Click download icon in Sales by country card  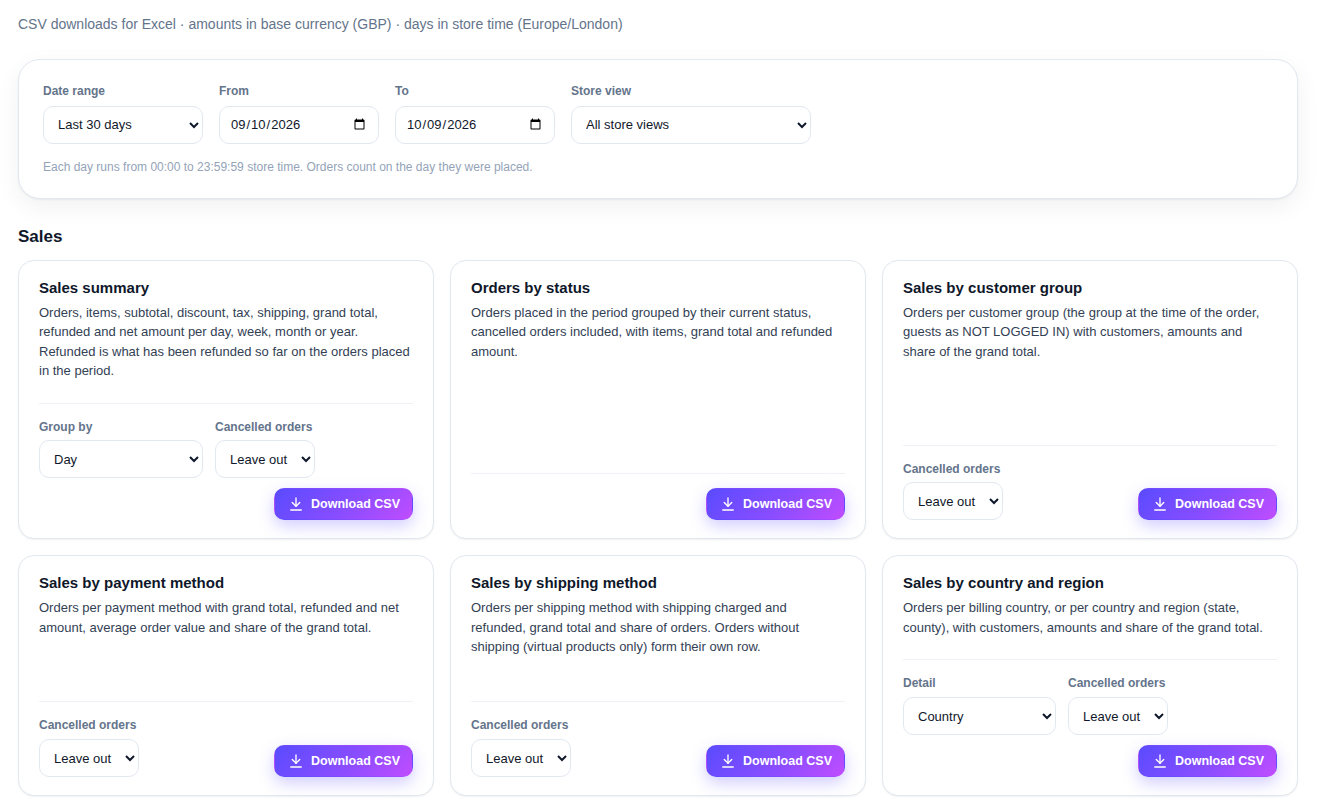tap(1160, 761)
